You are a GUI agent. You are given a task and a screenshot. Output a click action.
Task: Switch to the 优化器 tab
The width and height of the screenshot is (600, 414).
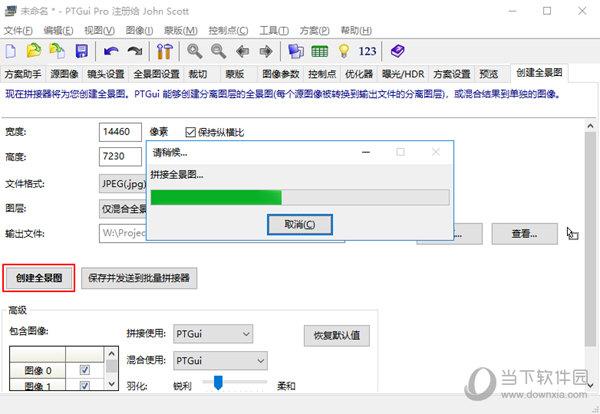(359, 74)
